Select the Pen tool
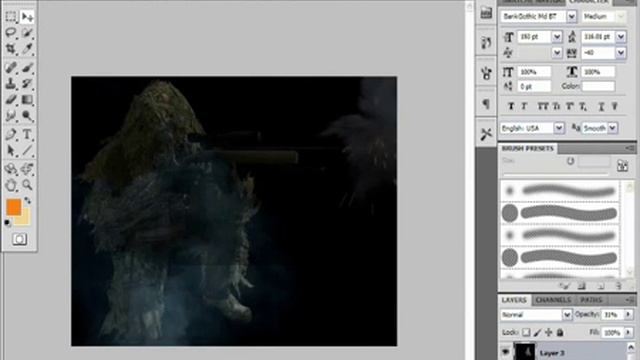Image resolution: width=640 pixels, height=360 pixels. click(11, 134)
